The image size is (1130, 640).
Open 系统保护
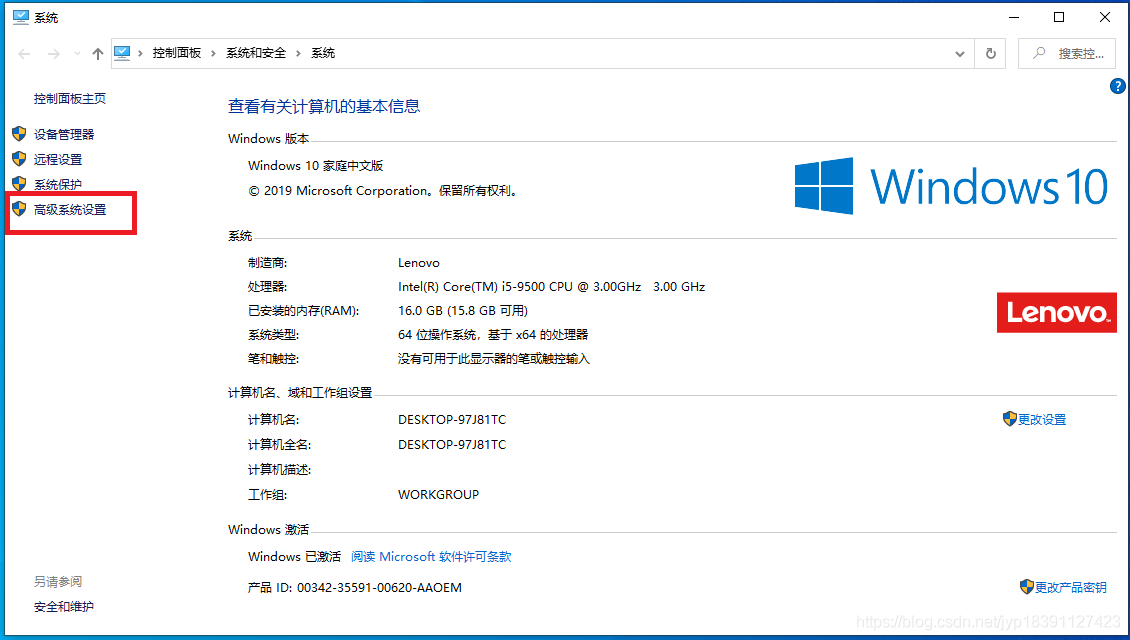click(58, 185)
